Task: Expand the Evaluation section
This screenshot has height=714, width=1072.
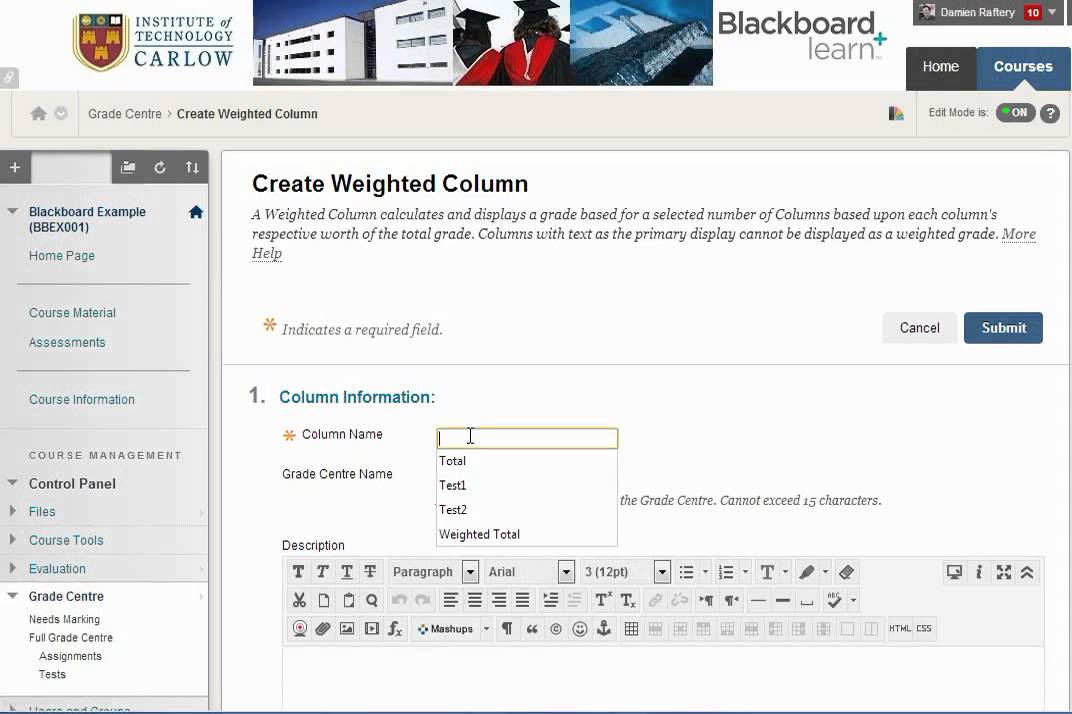Action: tap(12, 568)
